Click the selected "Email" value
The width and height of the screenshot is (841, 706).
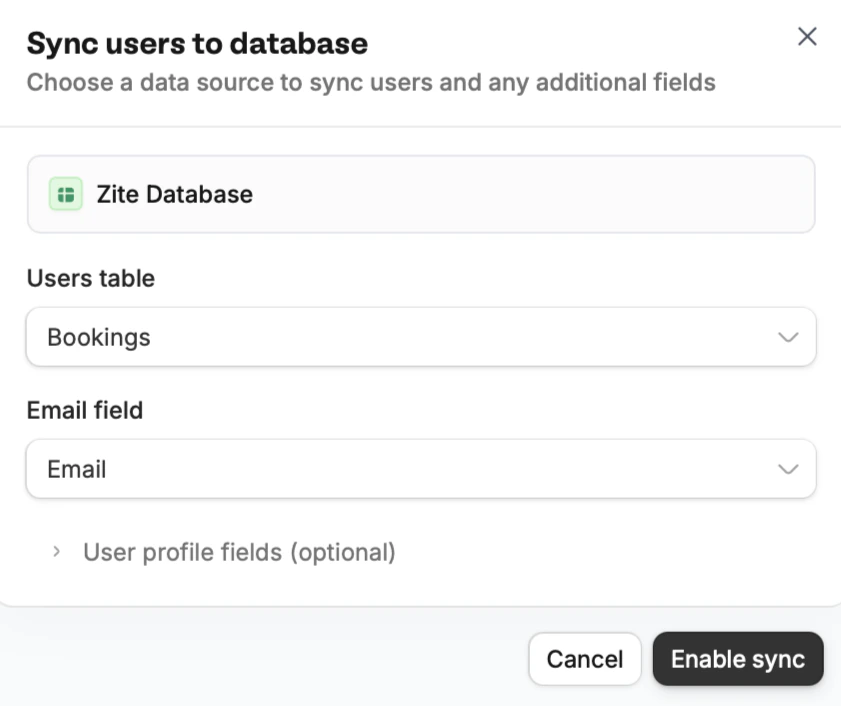[x=77, y=469]
